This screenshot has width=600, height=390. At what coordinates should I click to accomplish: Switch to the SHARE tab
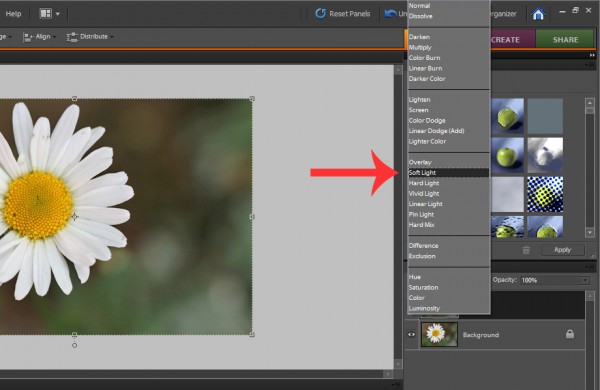[565, 39]
